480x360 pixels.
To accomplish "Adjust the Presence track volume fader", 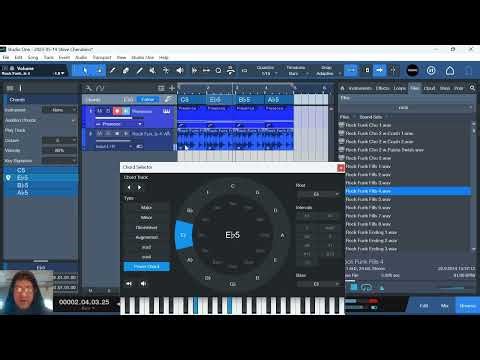I will click(x=119, y=118).
